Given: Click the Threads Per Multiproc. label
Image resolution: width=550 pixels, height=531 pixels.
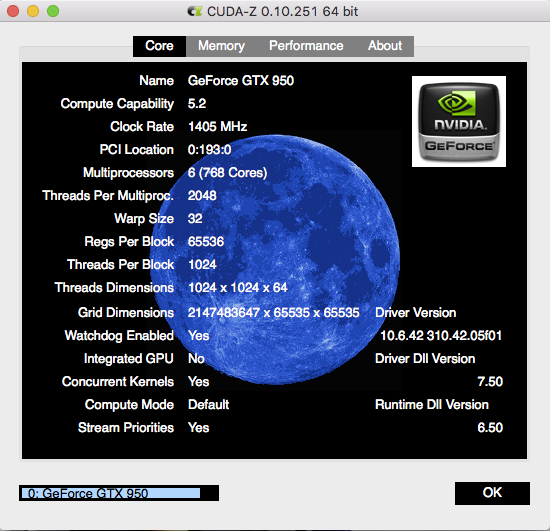Looking at the screenshot, I should (x=108, y=196).
